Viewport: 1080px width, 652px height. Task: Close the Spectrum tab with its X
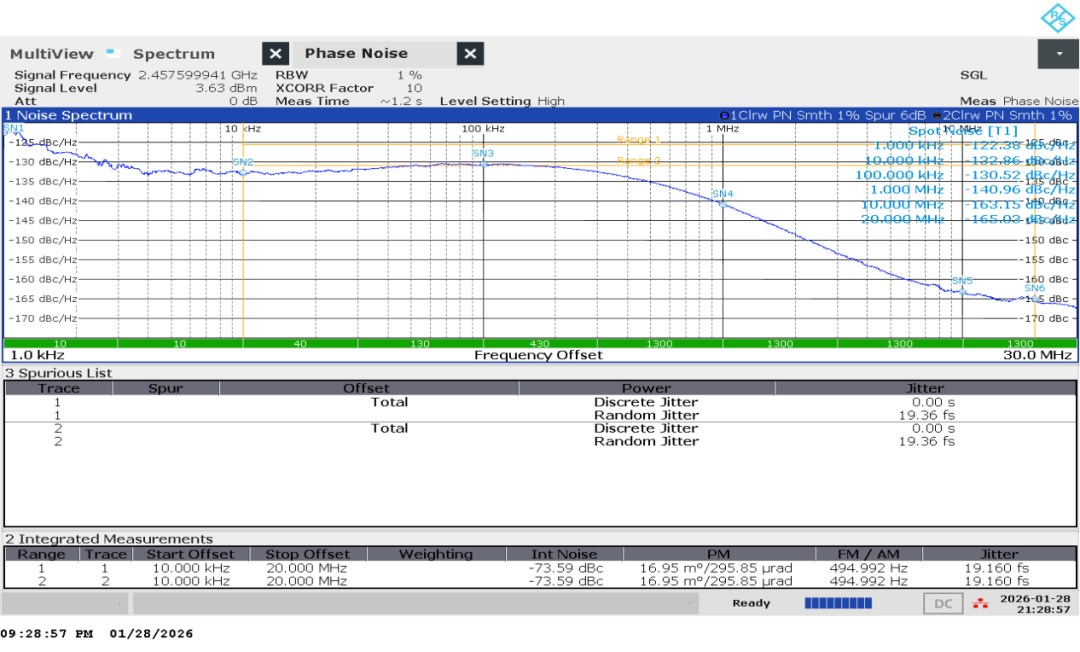pyautogui.click(x=275, y=54)
